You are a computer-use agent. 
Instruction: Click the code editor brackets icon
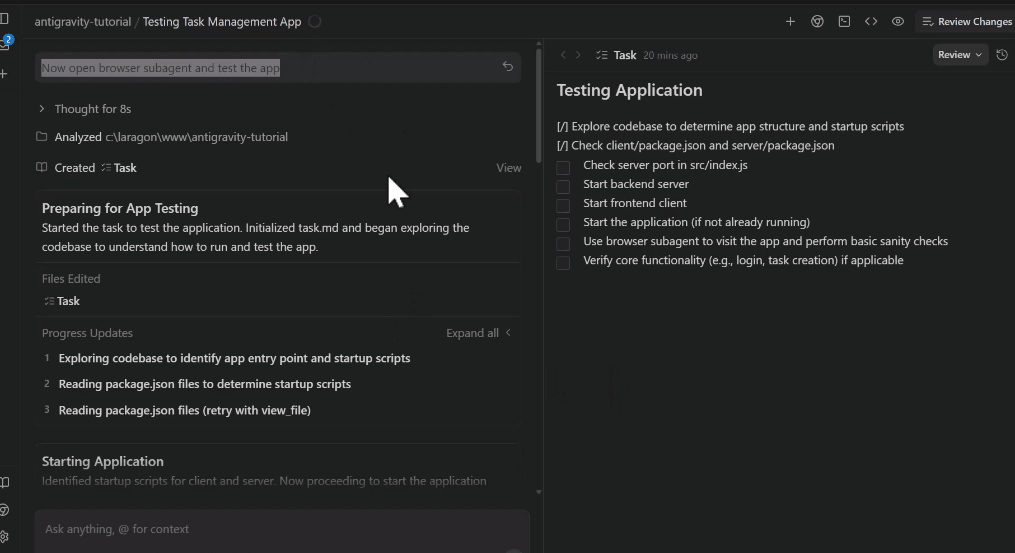point(871,21)
